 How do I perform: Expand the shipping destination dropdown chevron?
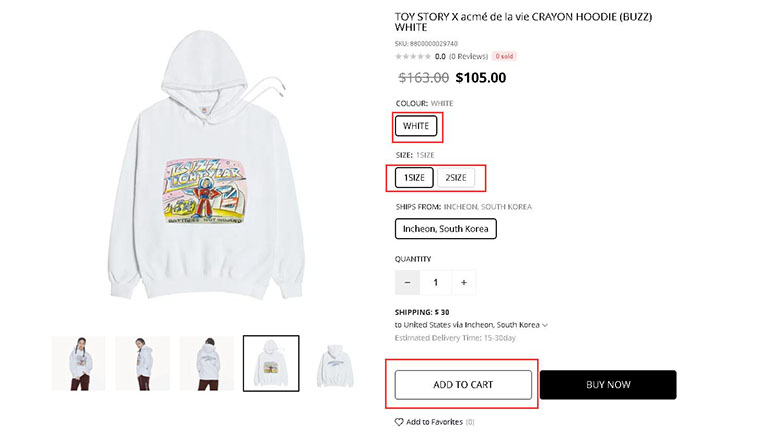[545, 325]
